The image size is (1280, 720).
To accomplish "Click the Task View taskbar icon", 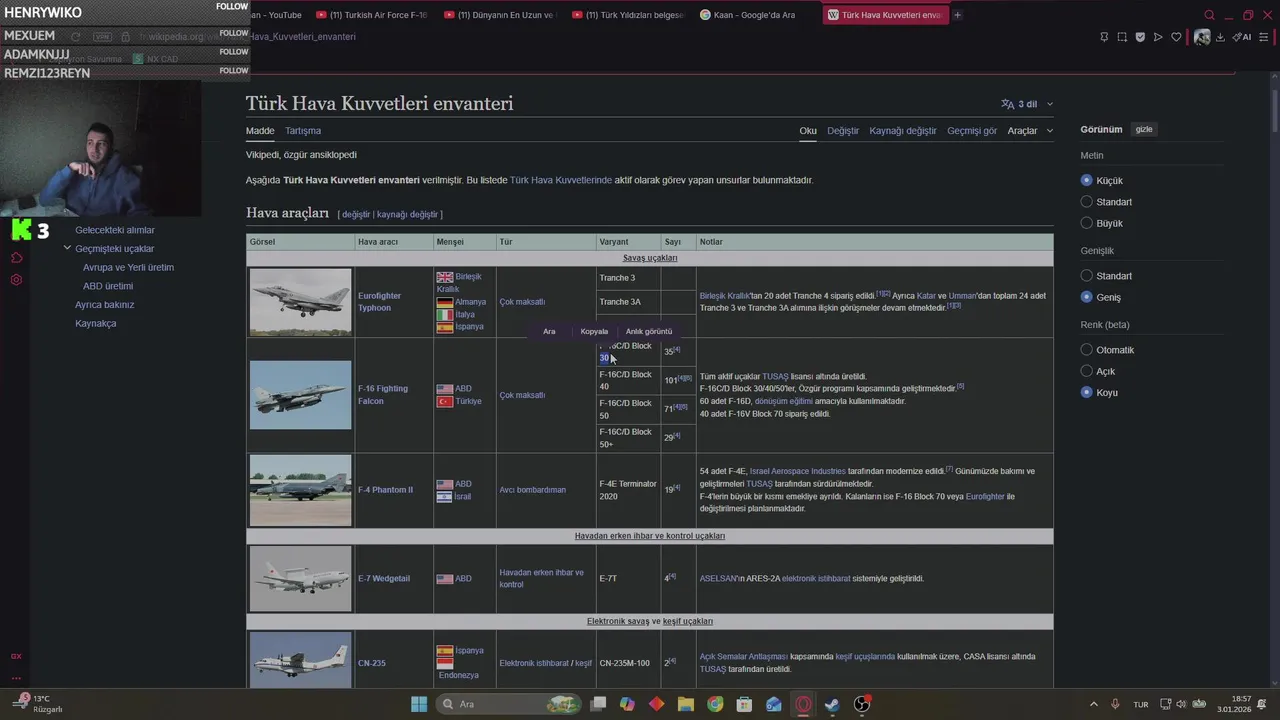I will [598, 704].
